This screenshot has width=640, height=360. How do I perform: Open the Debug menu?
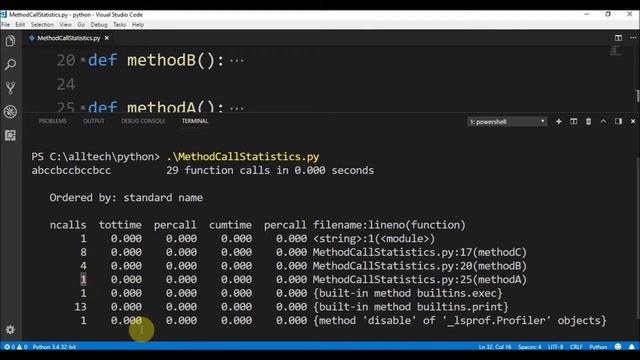[99, 24]
